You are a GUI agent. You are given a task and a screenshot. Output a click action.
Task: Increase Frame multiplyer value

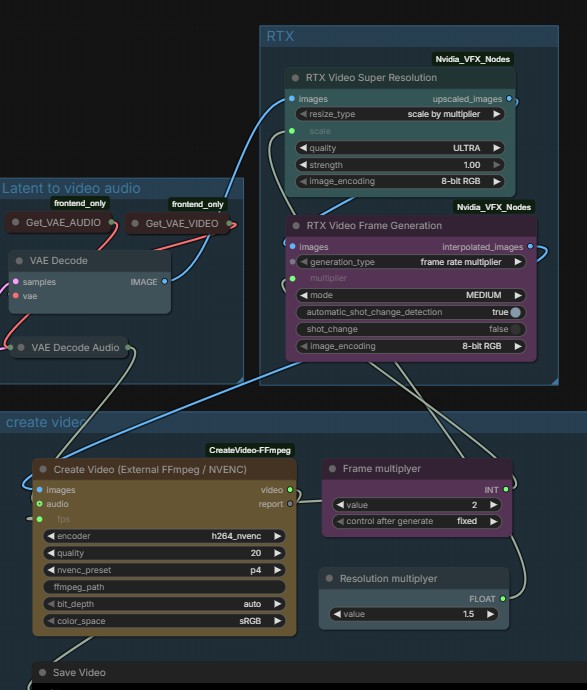(x=494, y=505)
